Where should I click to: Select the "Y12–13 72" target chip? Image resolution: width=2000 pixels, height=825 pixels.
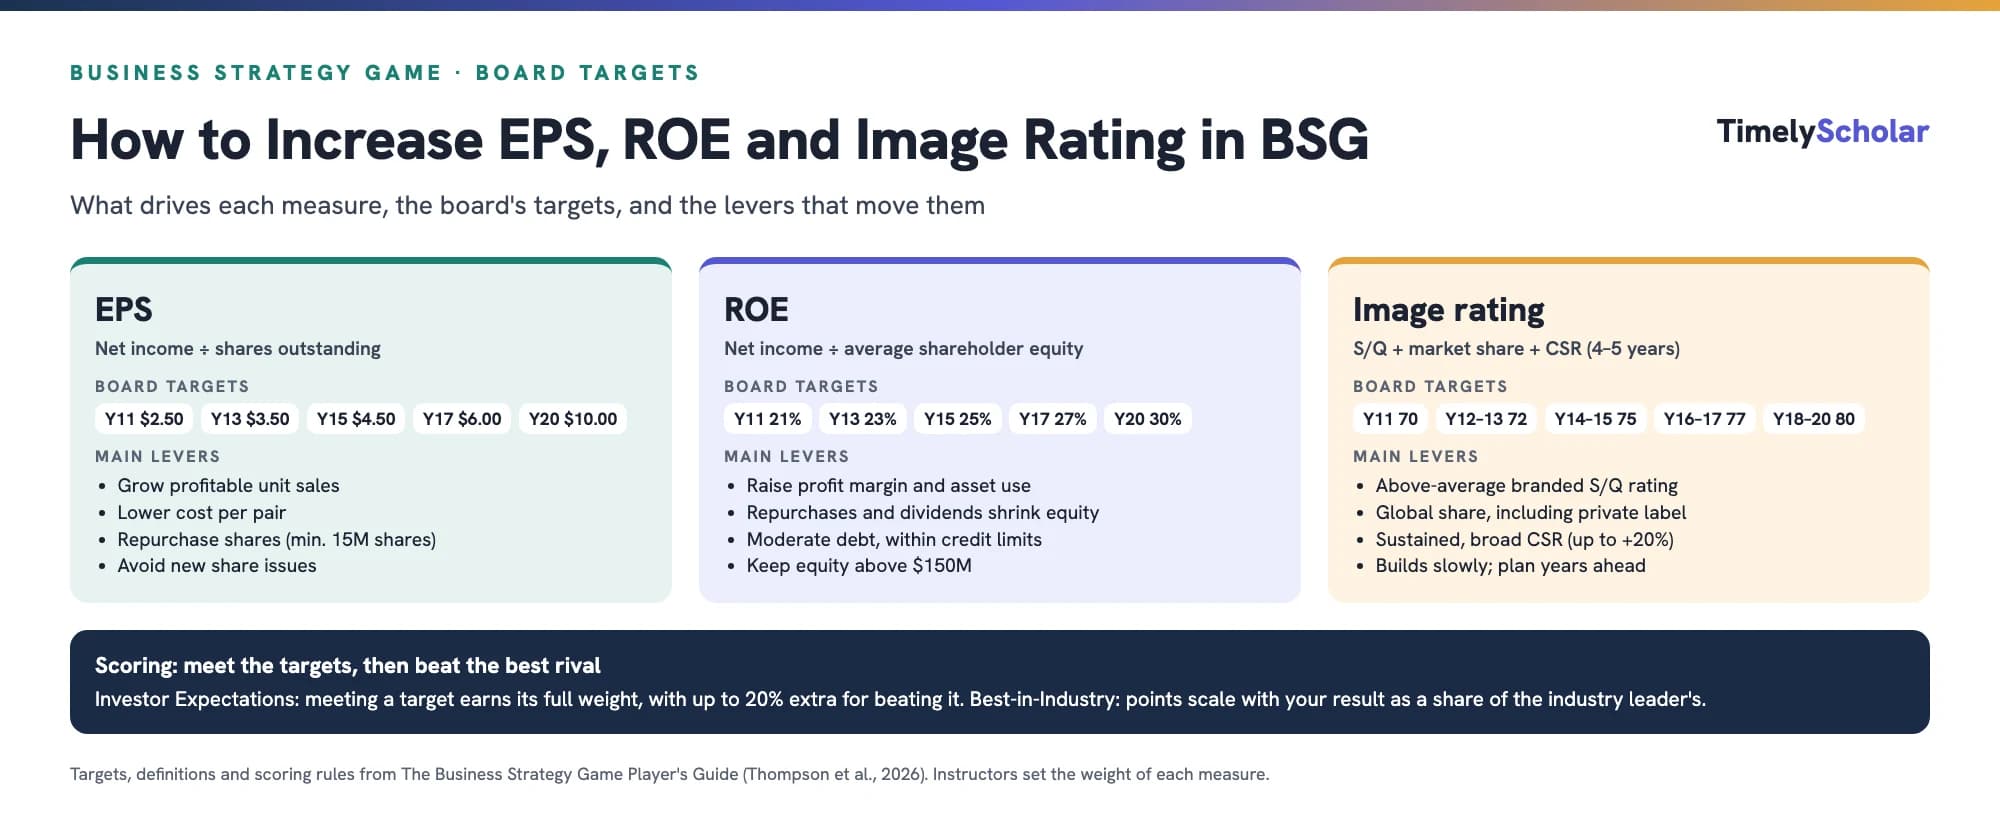[x=1486, y=419]
